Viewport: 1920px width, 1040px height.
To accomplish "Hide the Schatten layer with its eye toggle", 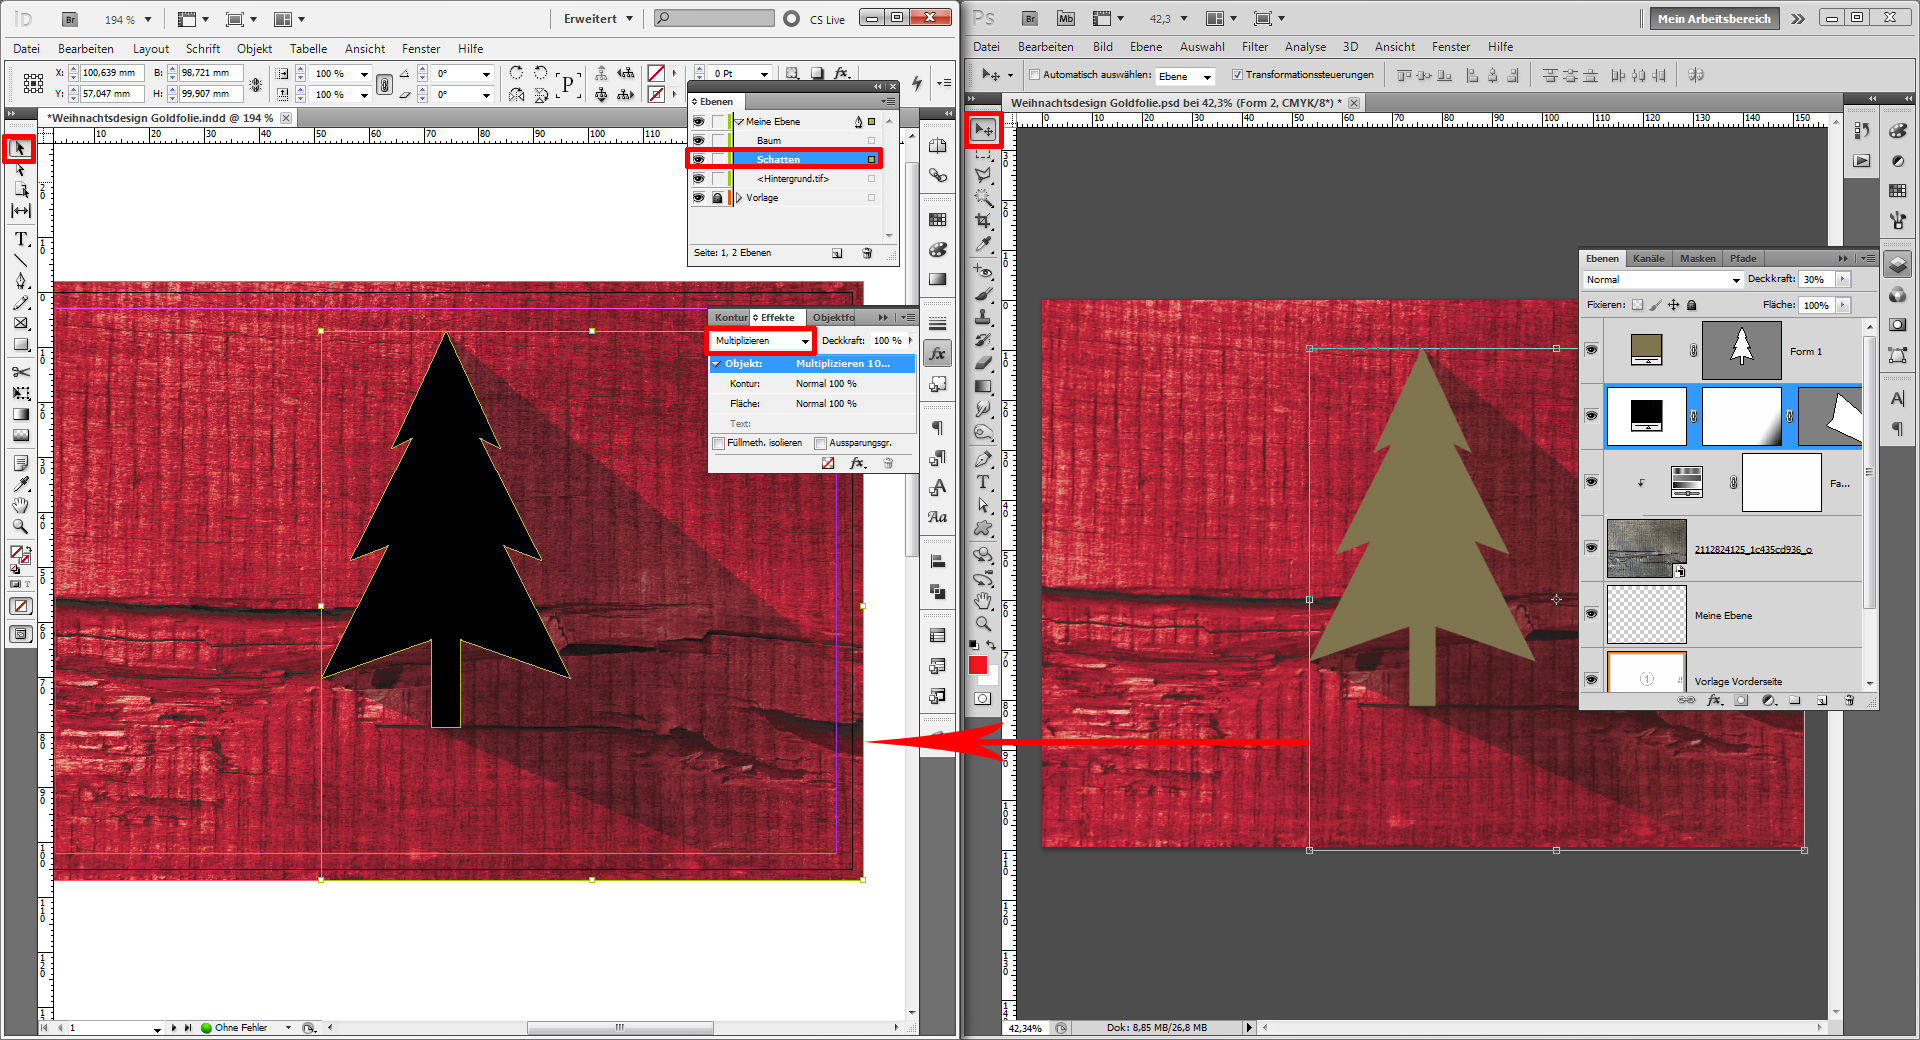I will (x=698, y=159).
